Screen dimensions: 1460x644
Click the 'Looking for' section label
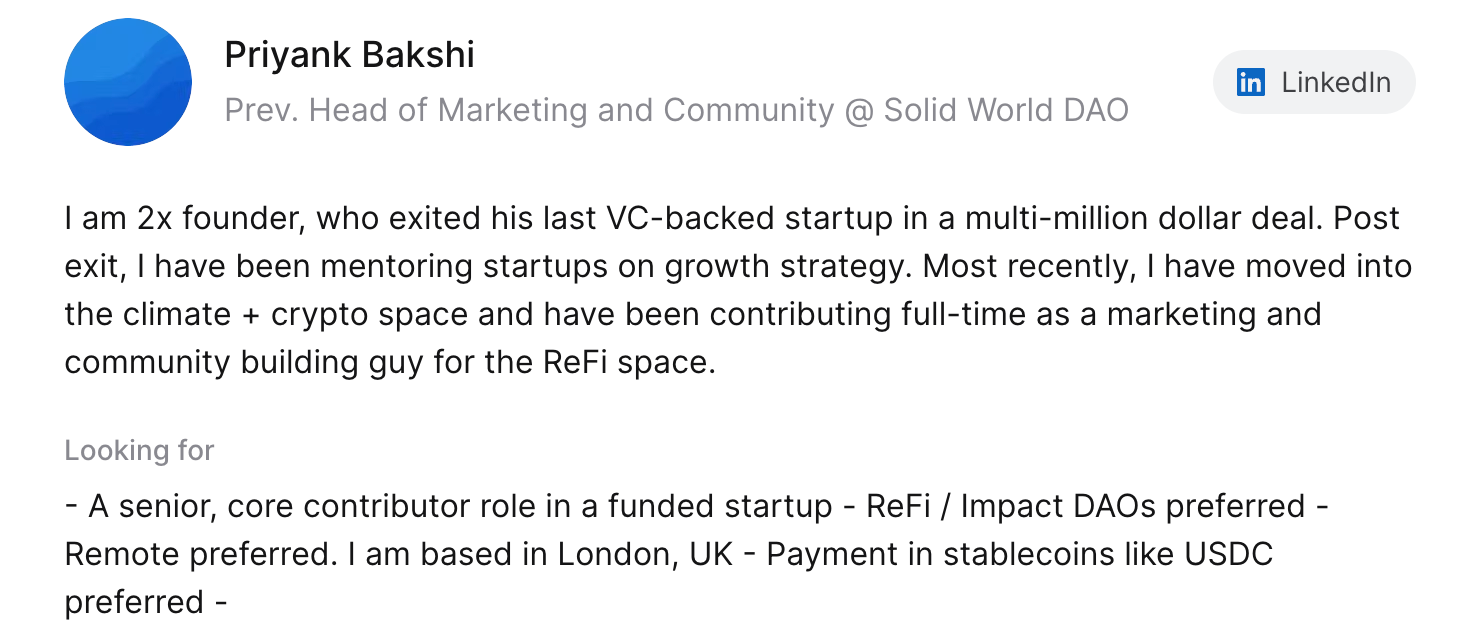[x=139, y=451]
